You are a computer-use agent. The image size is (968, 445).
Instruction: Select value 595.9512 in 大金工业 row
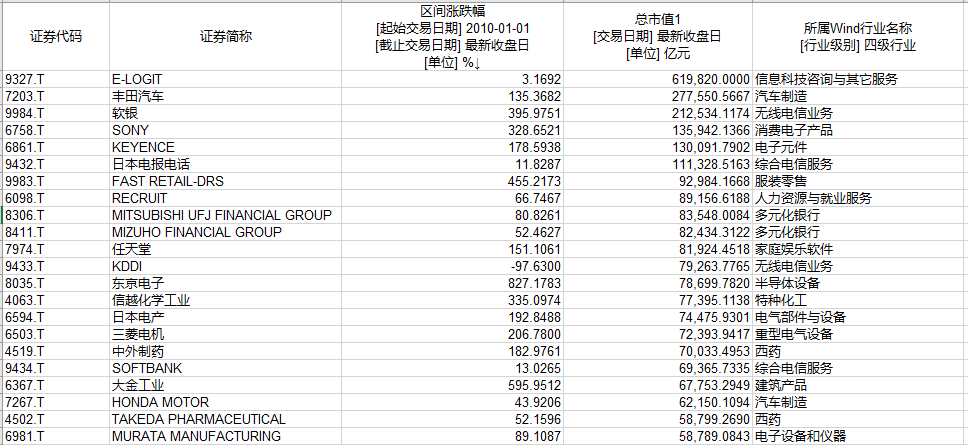pyautogui.click(x=453, y=386)
